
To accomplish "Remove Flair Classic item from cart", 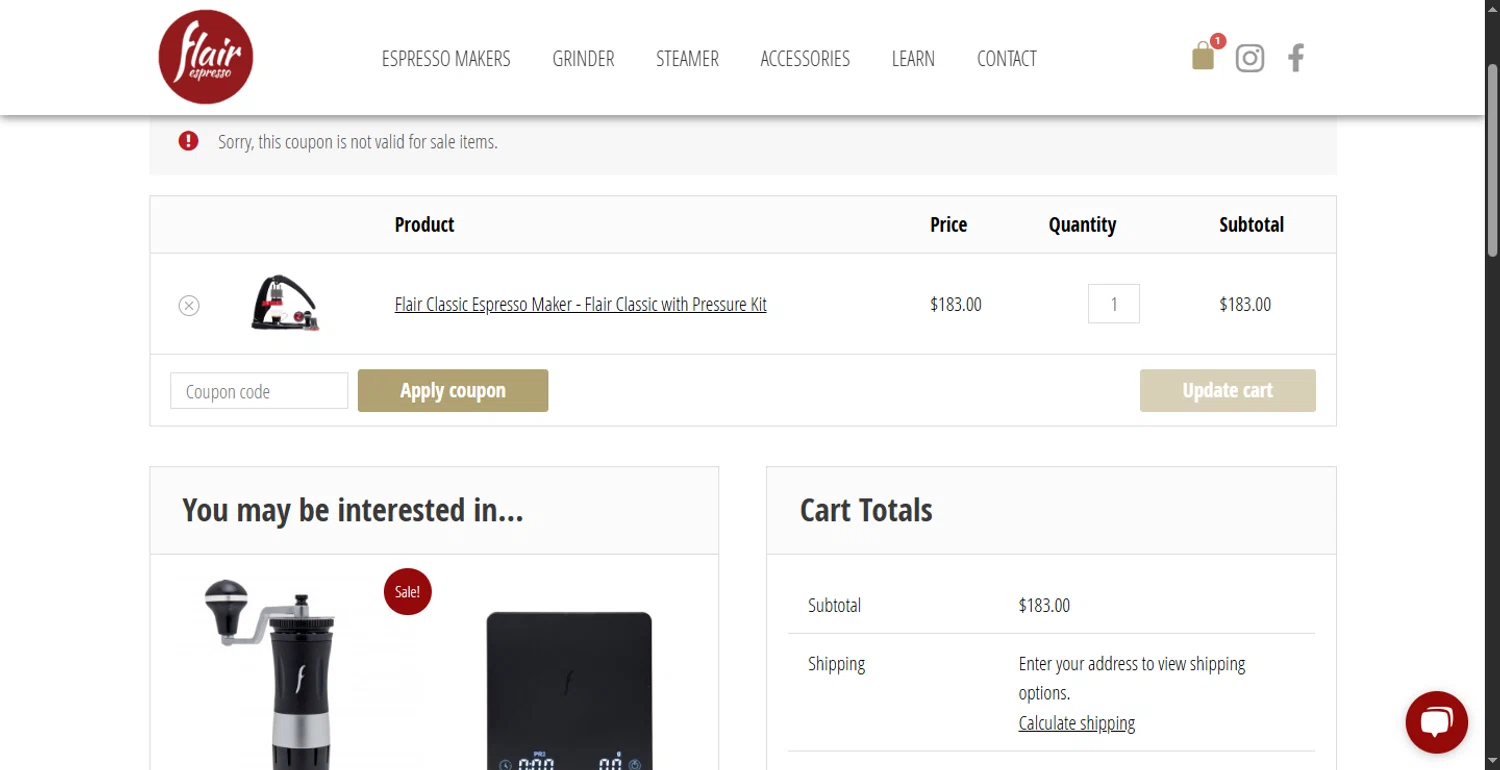I will click(x=189, y=306).
